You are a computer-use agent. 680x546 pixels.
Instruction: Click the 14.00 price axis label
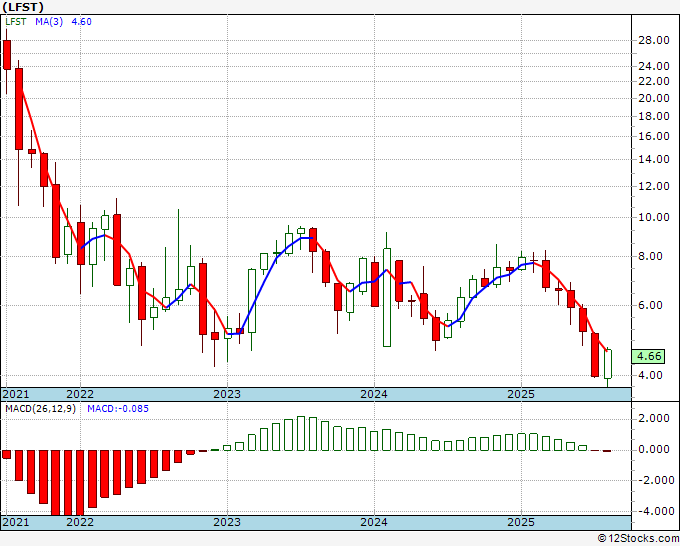(654, 159)
